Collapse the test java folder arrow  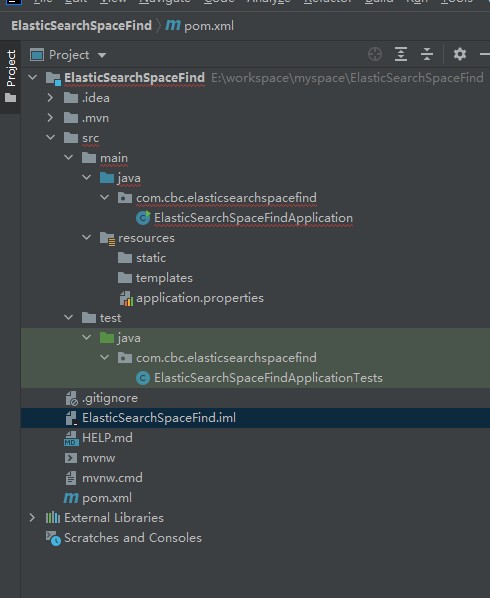(x=87, y=337)
